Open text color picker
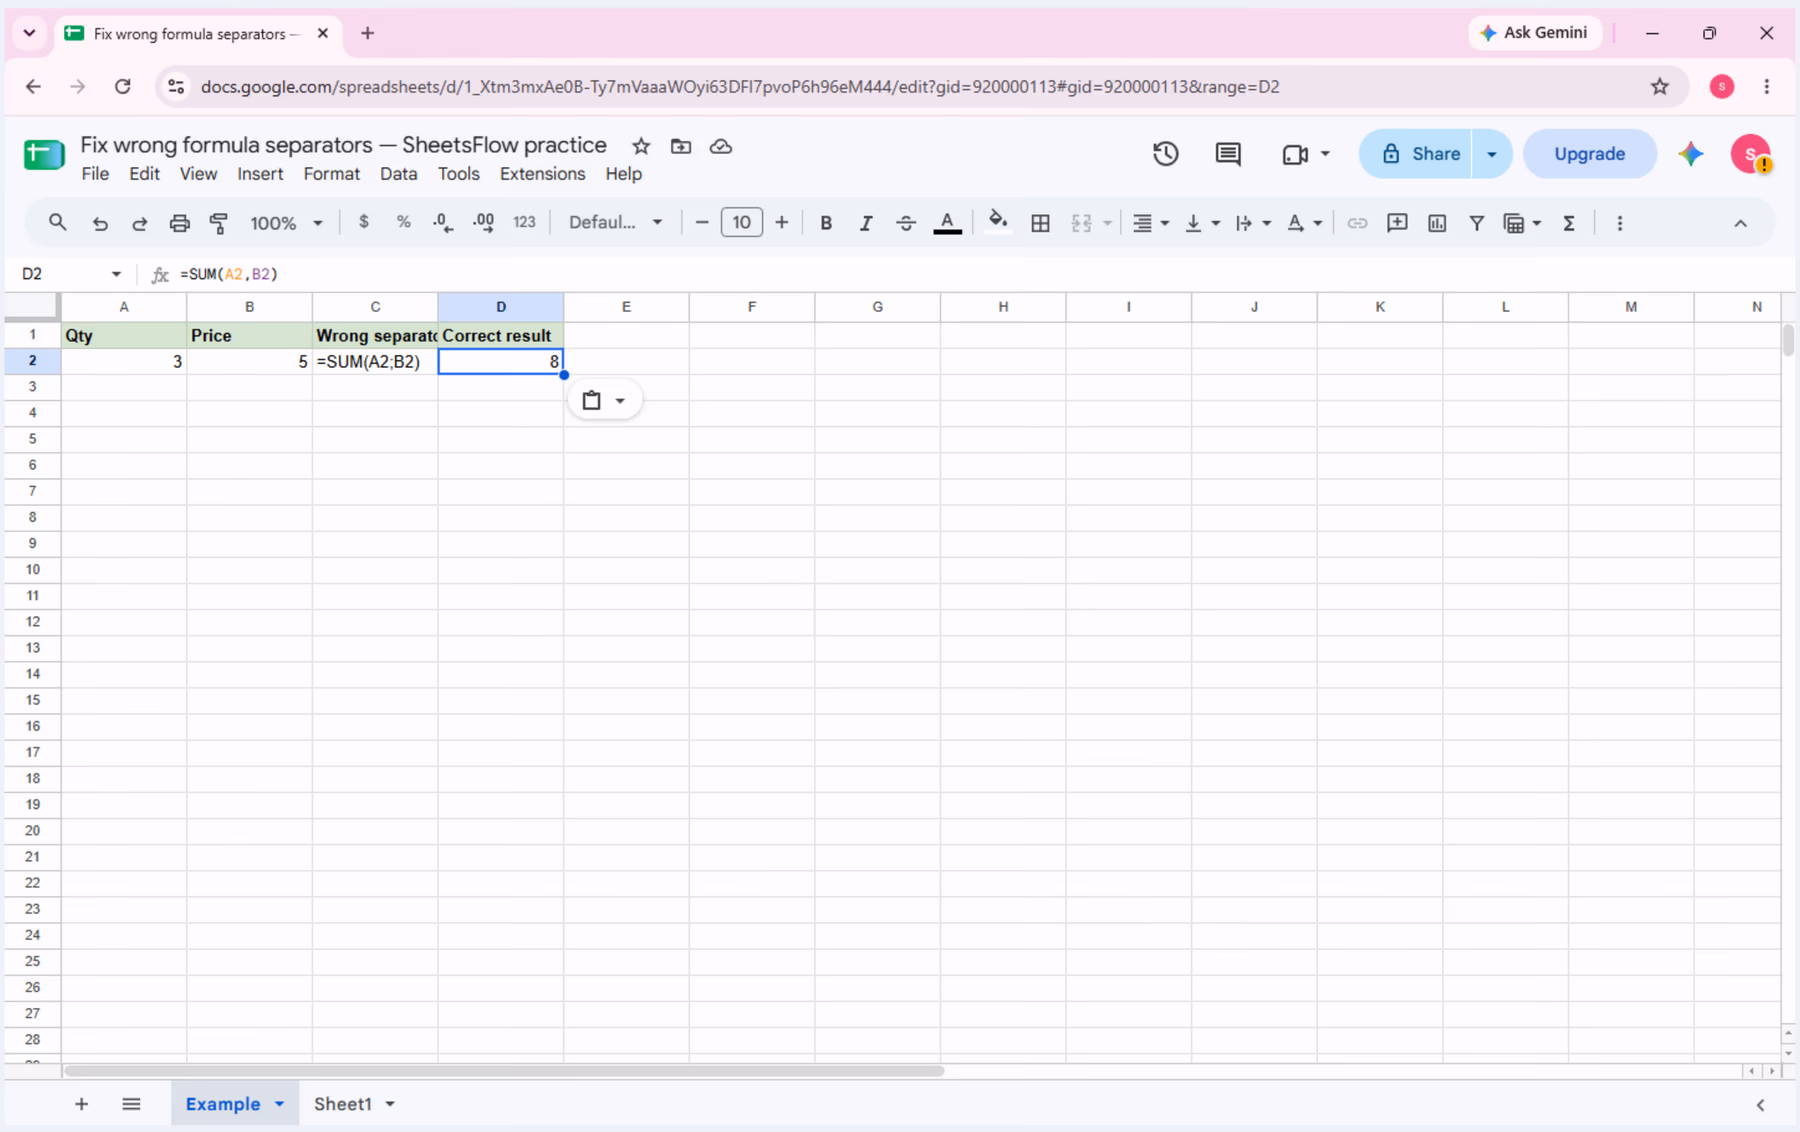The height and width of the screenshot is (1132, 1800). [x=947, y=223]
